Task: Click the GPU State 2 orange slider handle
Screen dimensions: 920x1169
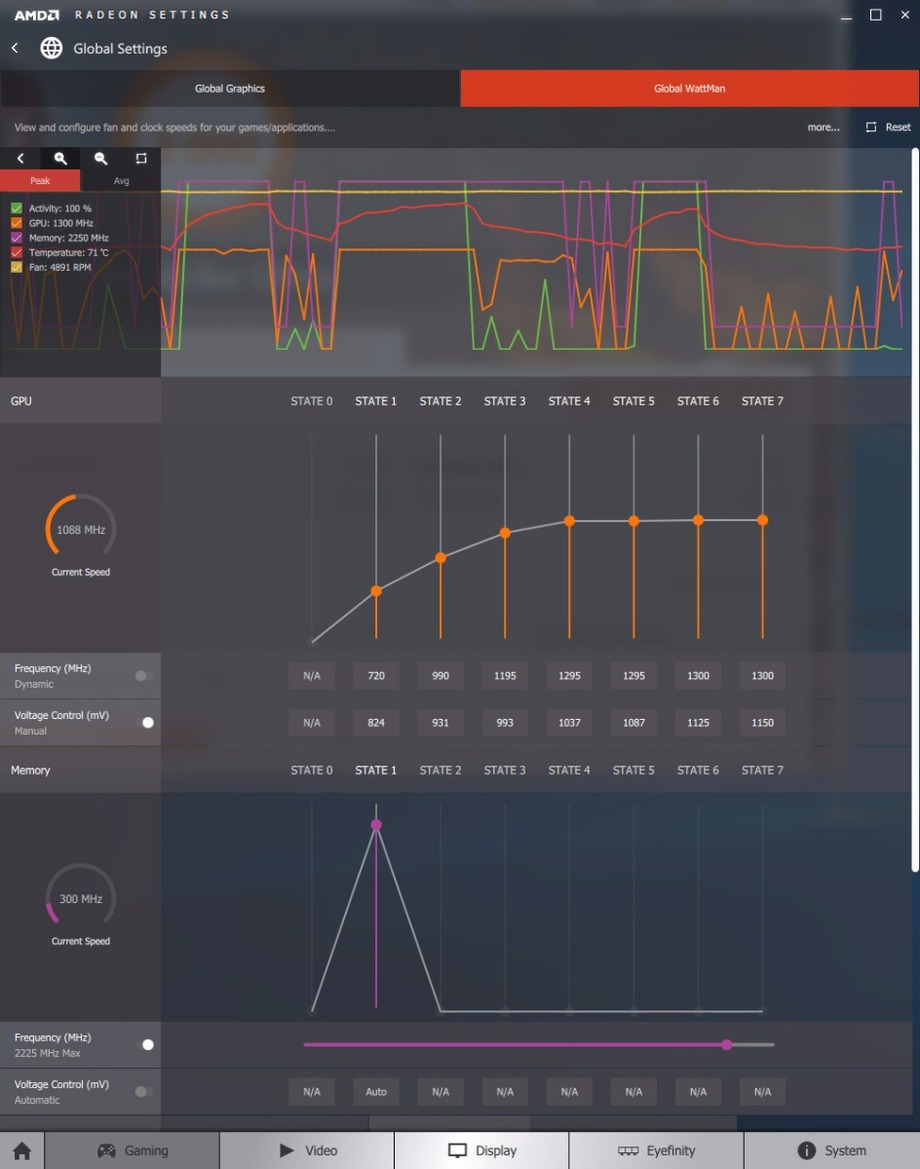Action: pyautogui.click(x=441, y=558)
